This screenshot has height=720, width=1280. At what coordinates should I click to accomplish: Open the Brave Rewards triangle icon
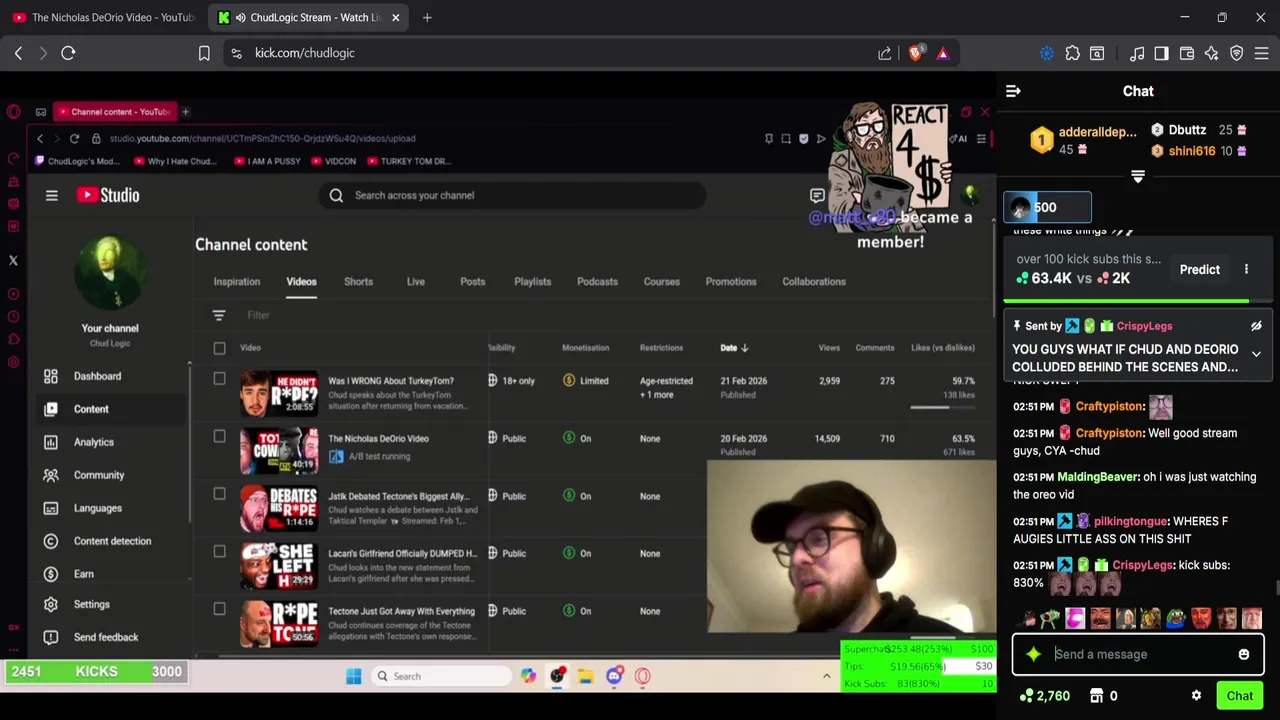pos(942,53)
